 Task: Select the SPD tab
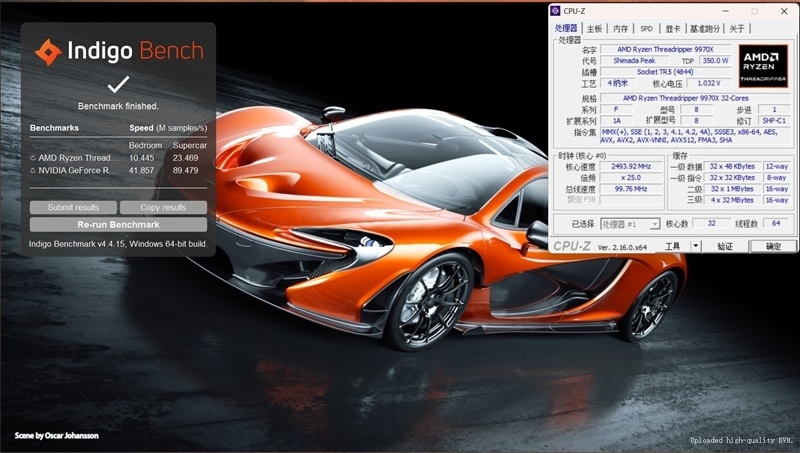point(647,29)
